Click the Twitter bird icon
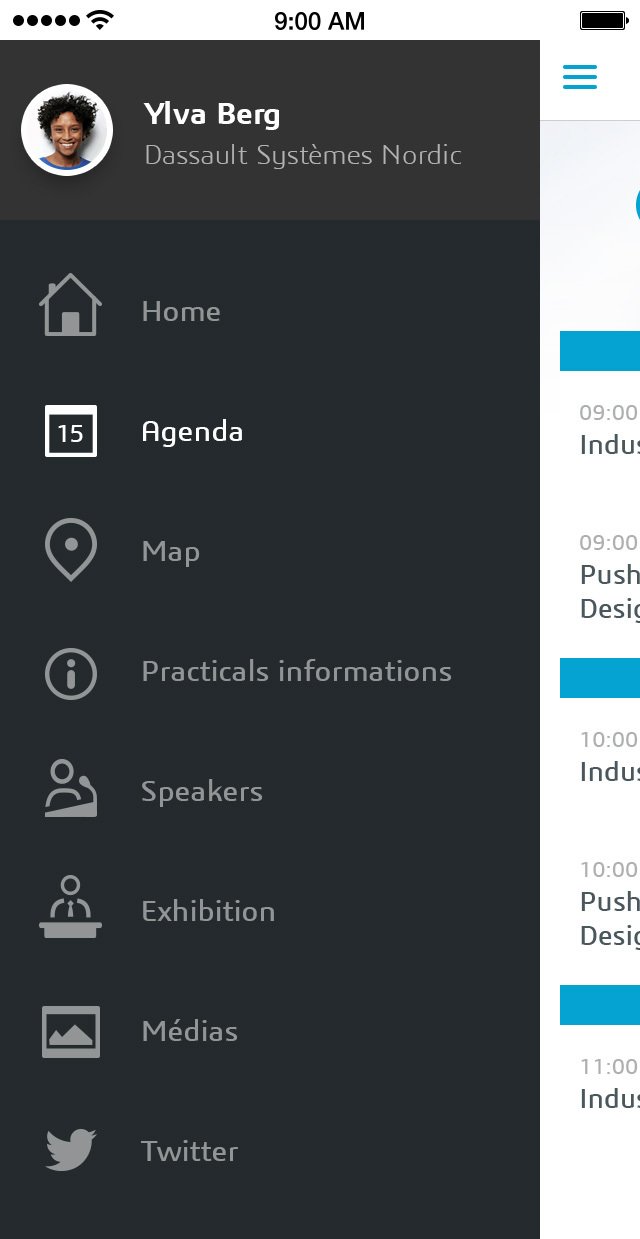 [70, 1150]
